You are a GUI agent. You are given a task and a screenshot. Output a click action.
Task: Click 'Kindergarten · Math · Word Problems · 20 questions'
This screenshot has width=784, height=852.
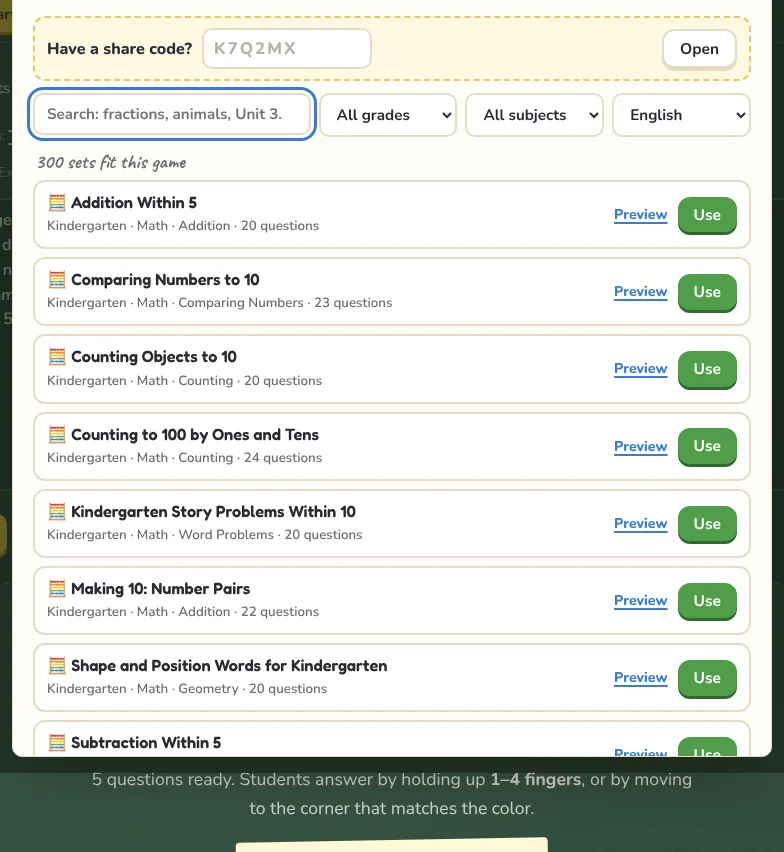204,535
